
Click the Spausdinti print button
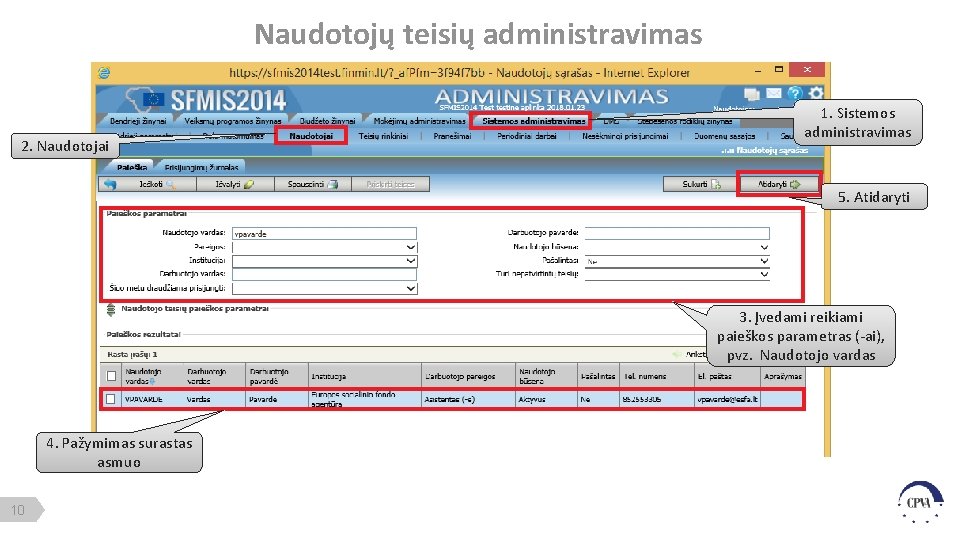(313, 184)
